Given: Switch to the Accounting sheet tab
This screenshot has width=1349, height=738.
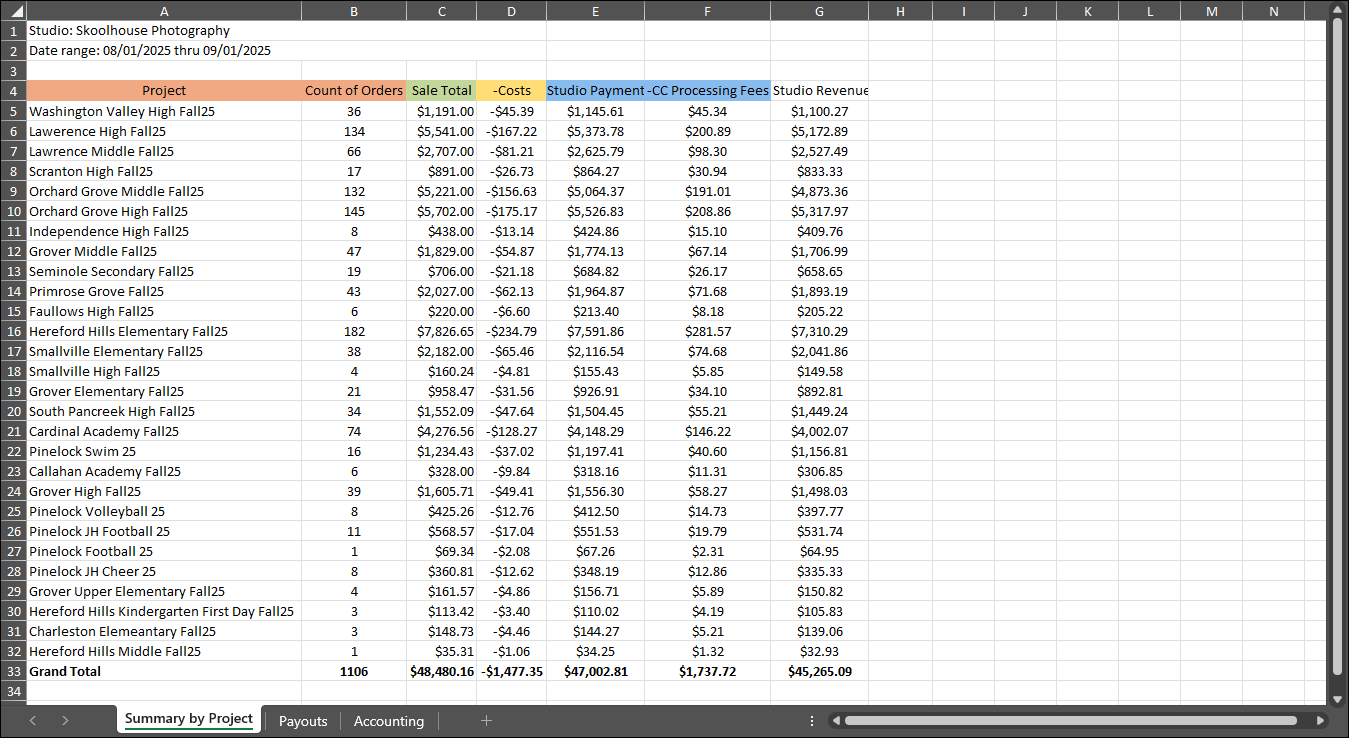Looking at the screenshot, I should [389, 721].
